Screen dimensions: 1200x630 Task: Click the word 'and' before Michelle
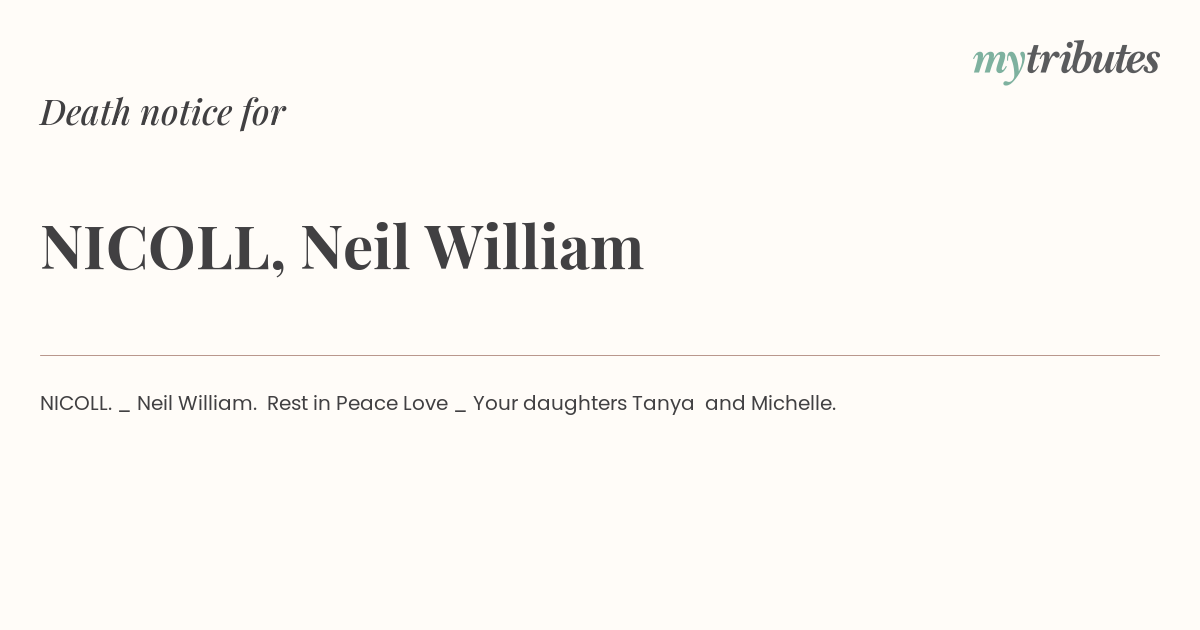click(725, 403)
